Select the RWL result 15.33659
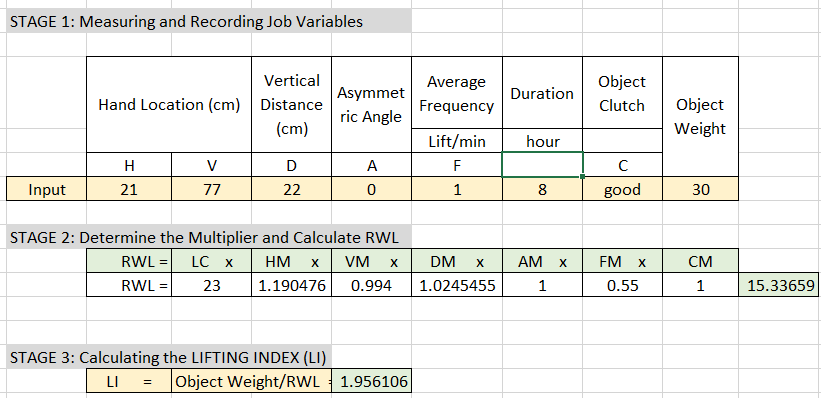Screen dimensions: 821x398 [779, 285]
